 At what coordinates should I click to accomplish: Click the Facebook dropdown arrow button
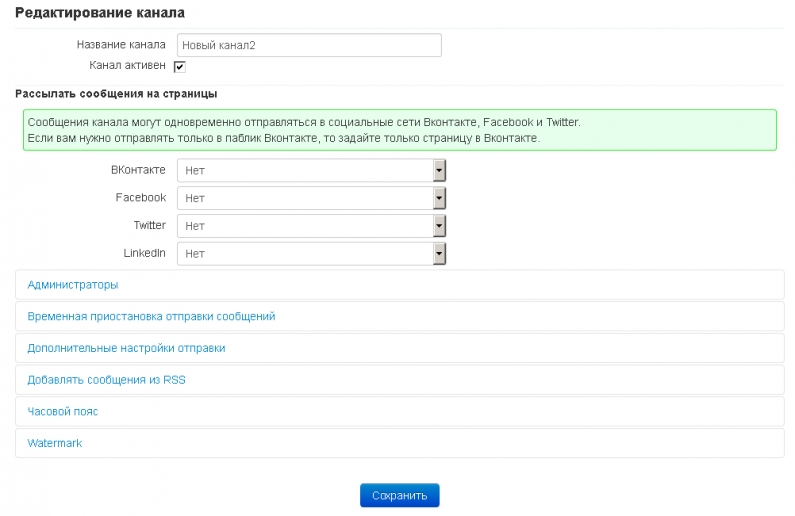pyautogui.click(x=439, y=198)
